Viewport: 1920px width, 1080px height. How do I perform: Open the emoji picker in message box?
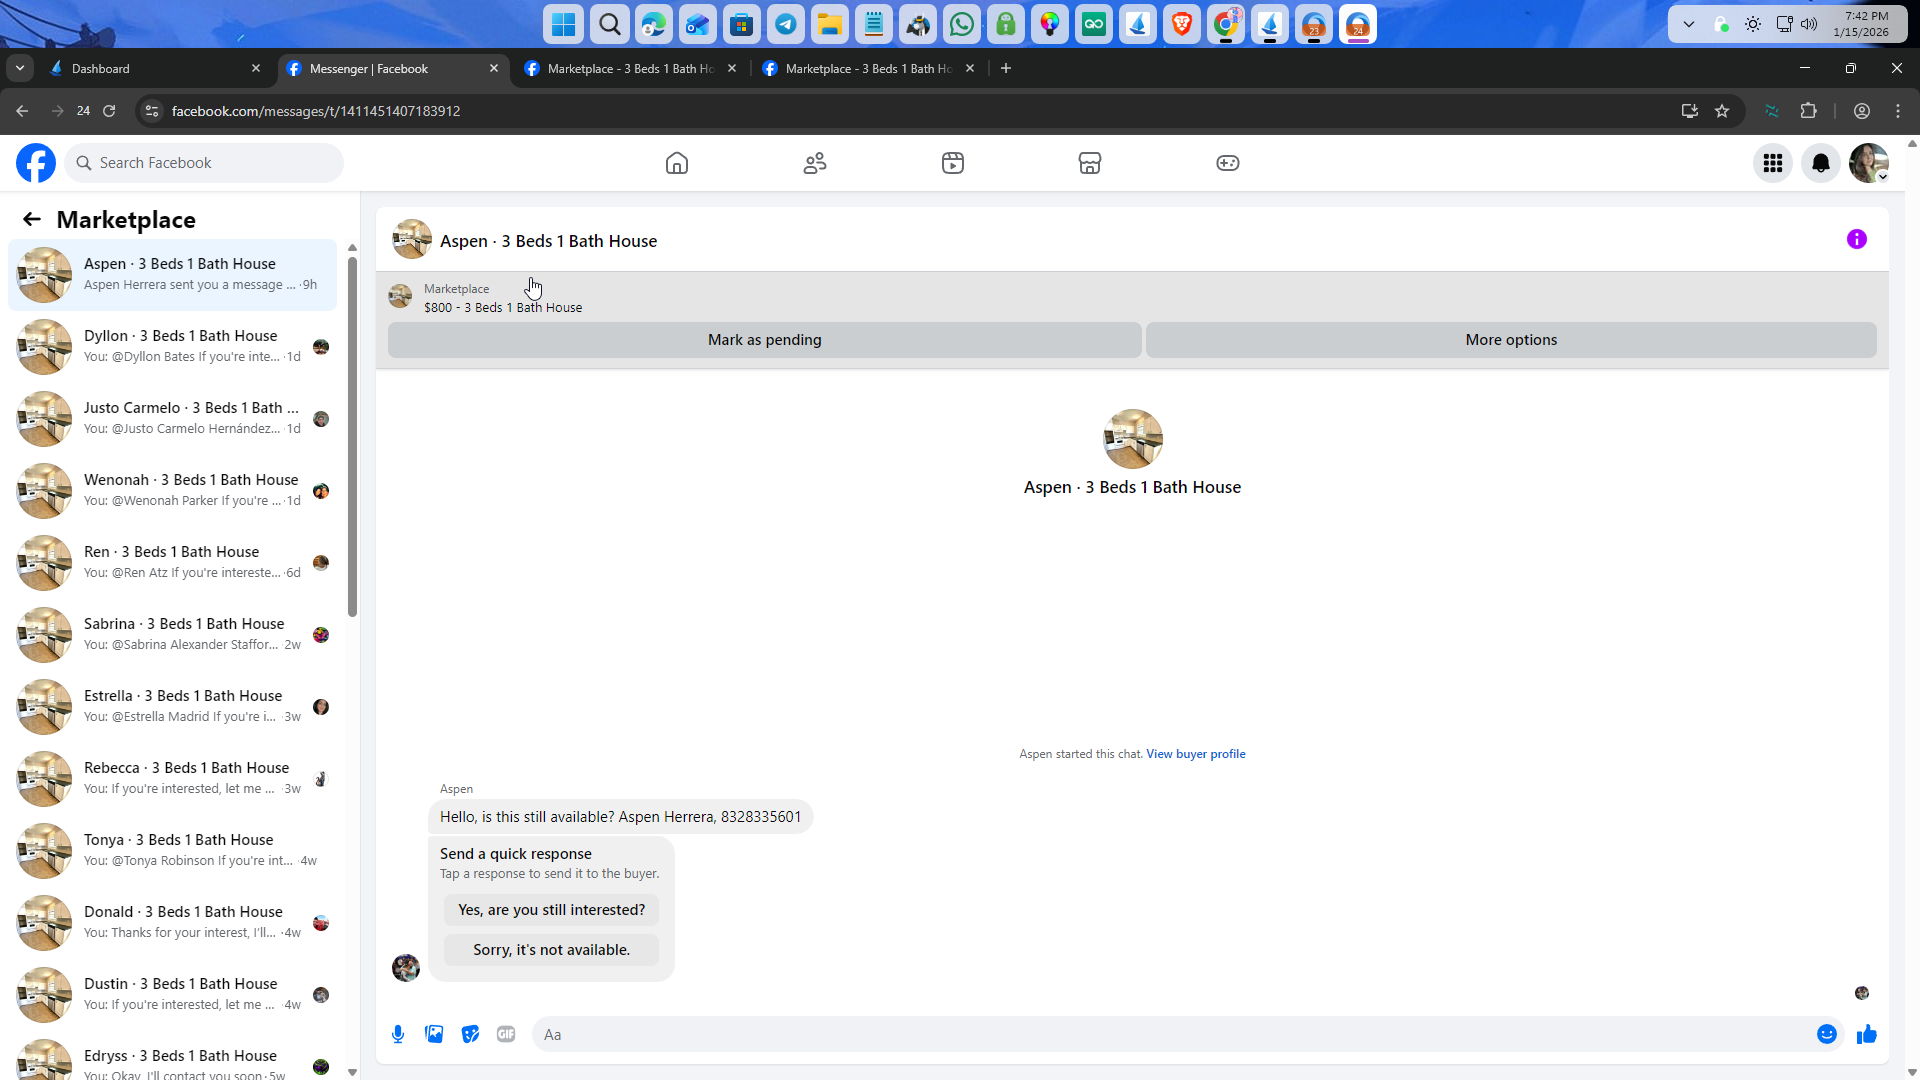pos(1826,1034)
